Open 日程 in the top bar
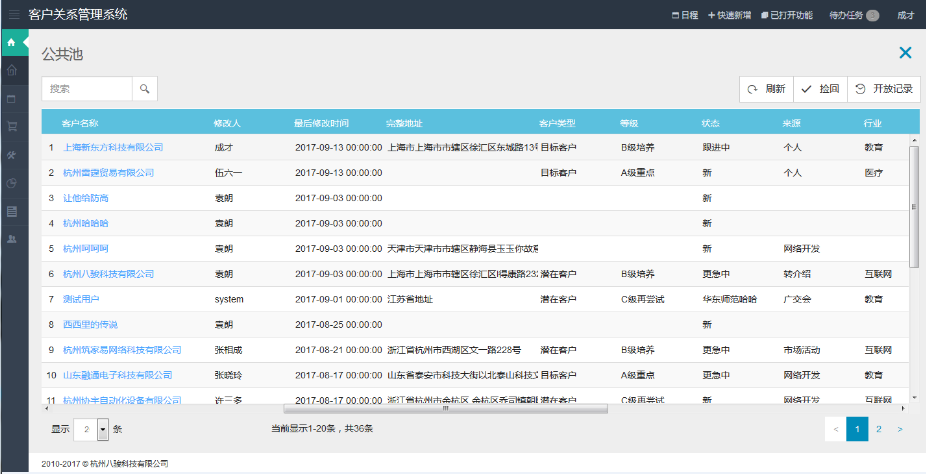 click(x=685, y=15)
